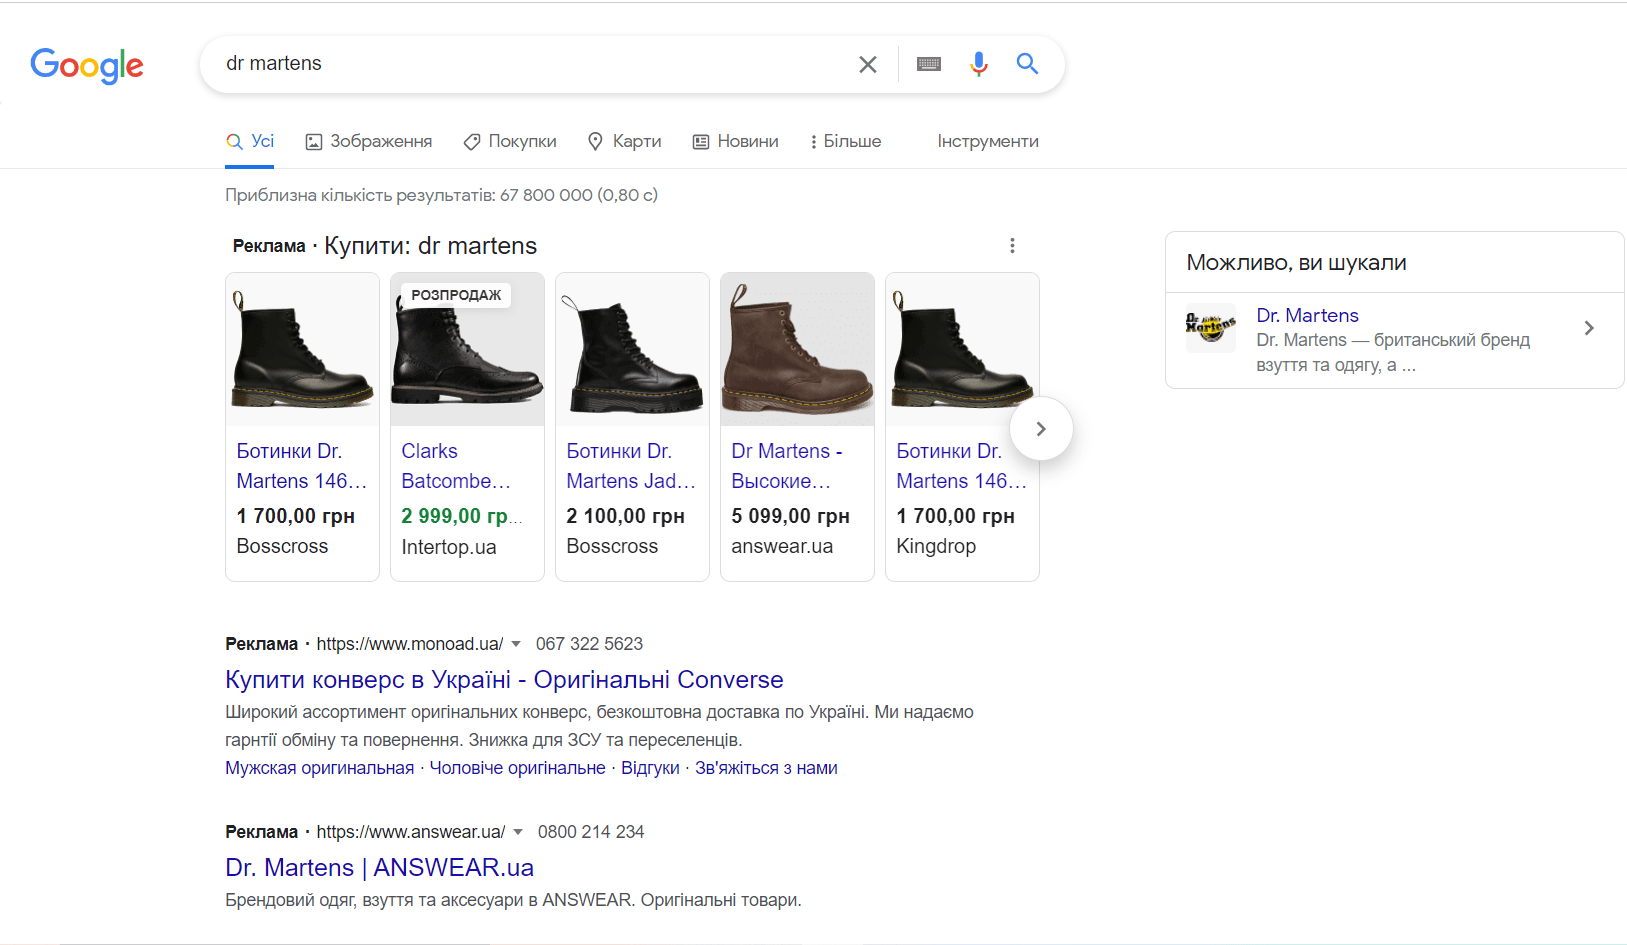Click the brown Dr Martens boot image

pyautogui.click(x=797, y=349)
